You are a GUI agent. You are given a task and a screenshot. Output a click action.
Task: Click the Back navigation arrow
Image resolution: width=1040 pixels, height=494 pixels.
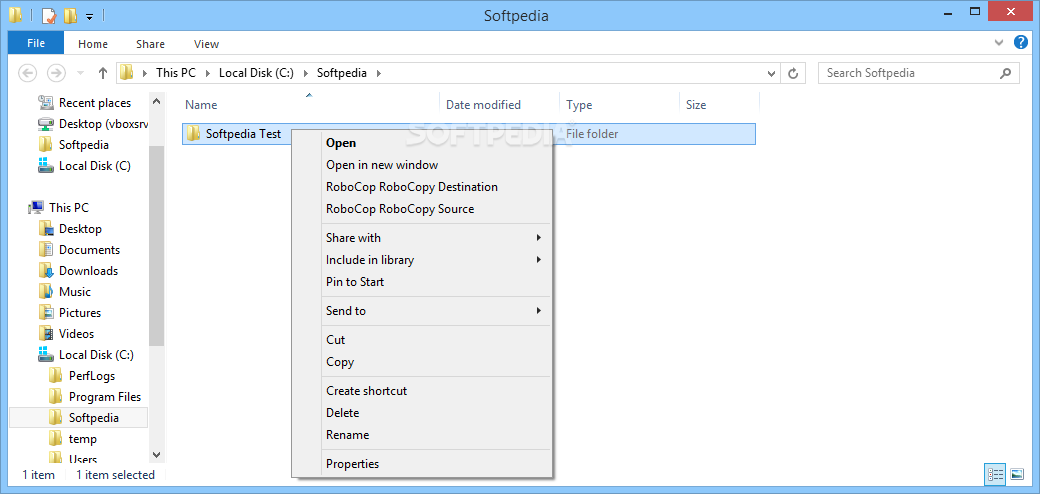tap(27, 73)
